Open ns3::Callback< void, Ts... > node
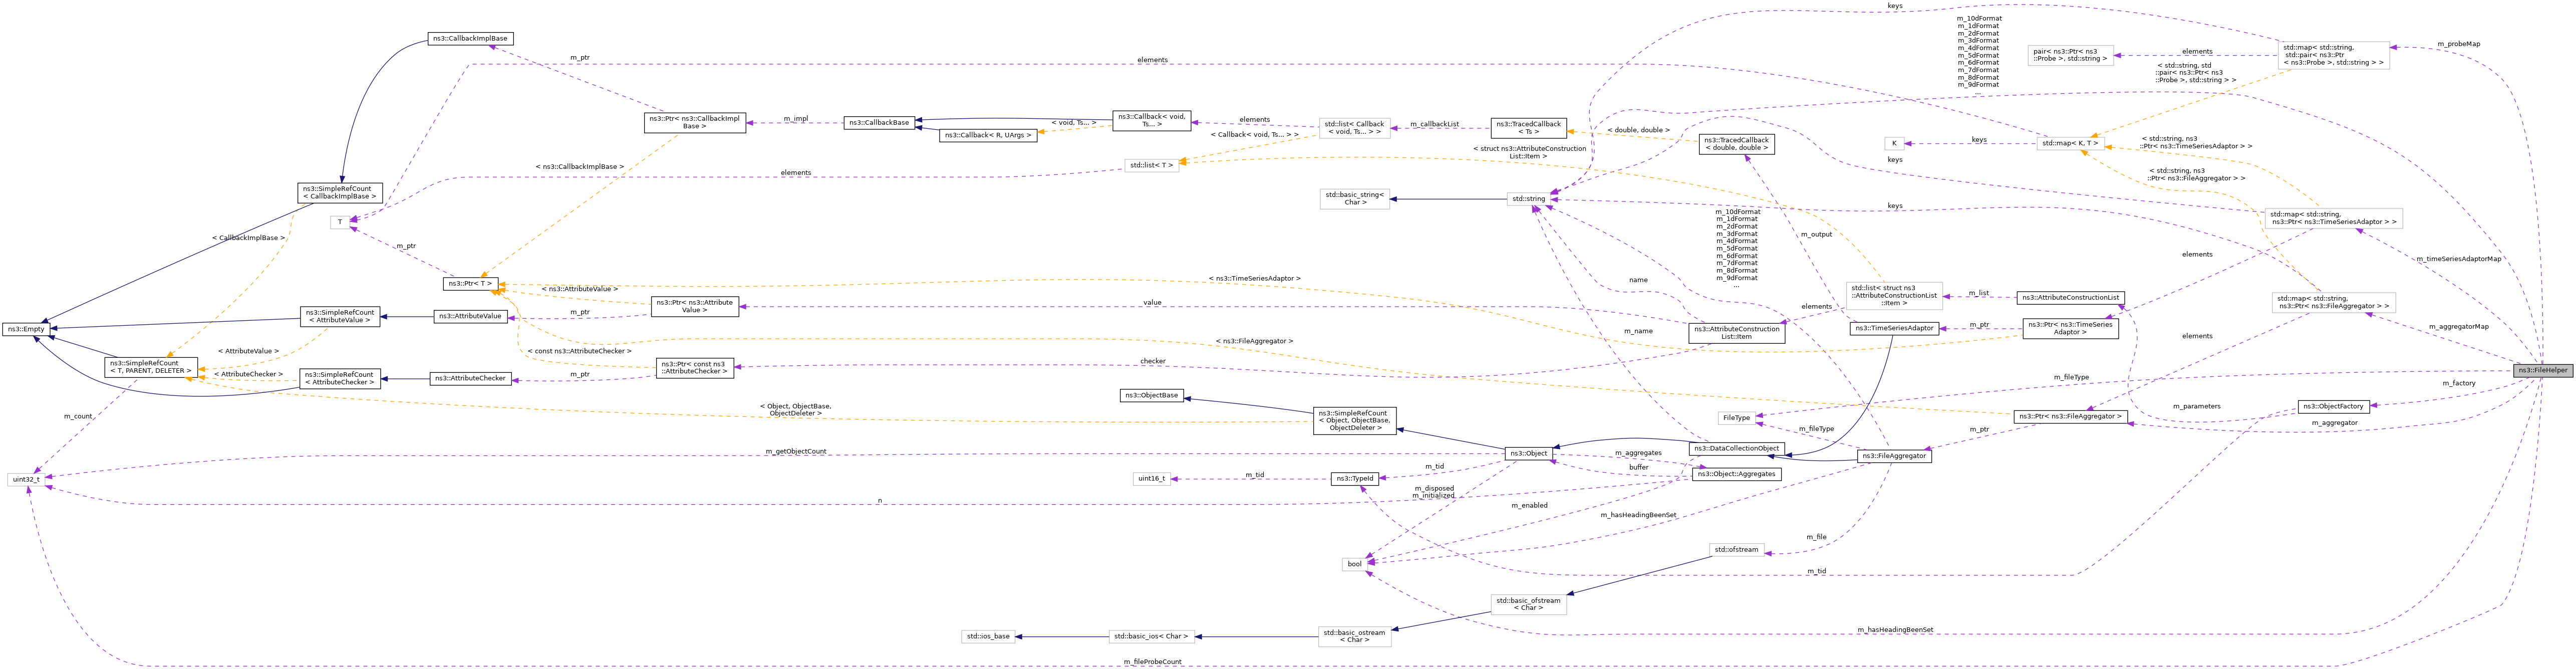Viewport: 2576px width, 669px height. [x=1152, y=120]
